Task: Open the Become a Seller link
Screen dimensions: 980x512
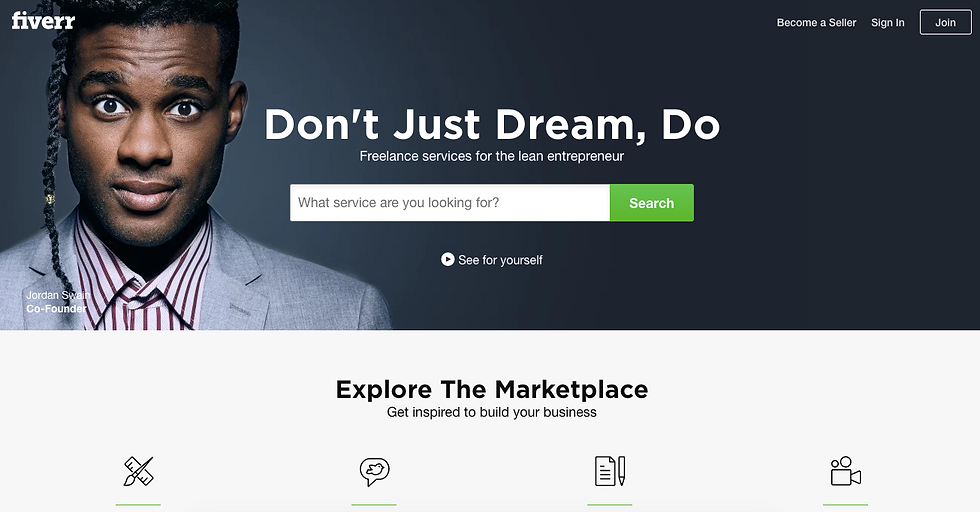Action: tap(816, 23)
